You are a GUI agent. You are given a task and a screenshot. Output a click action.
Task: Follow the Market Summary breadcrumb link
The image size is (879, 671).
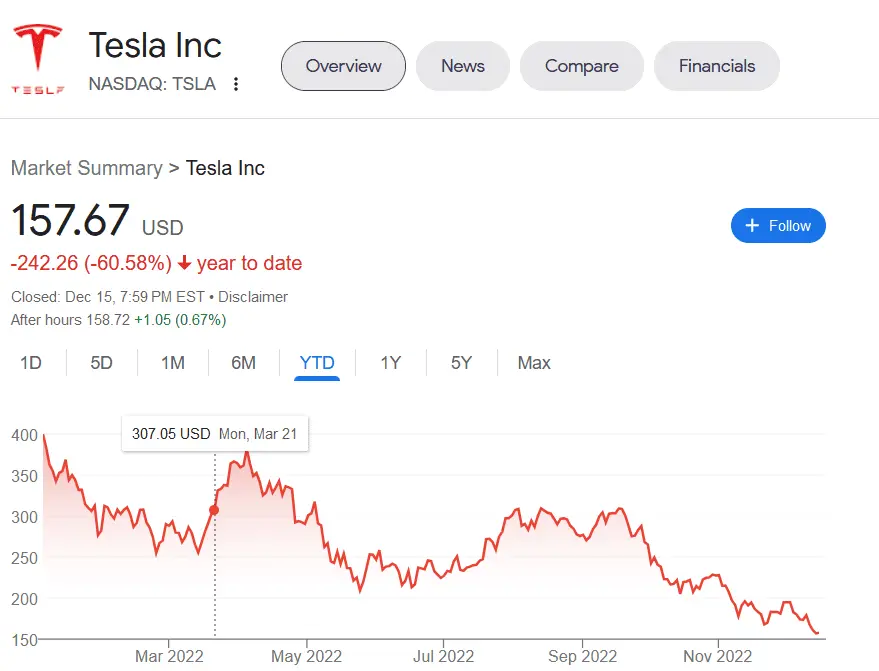[x=86, y=168]
